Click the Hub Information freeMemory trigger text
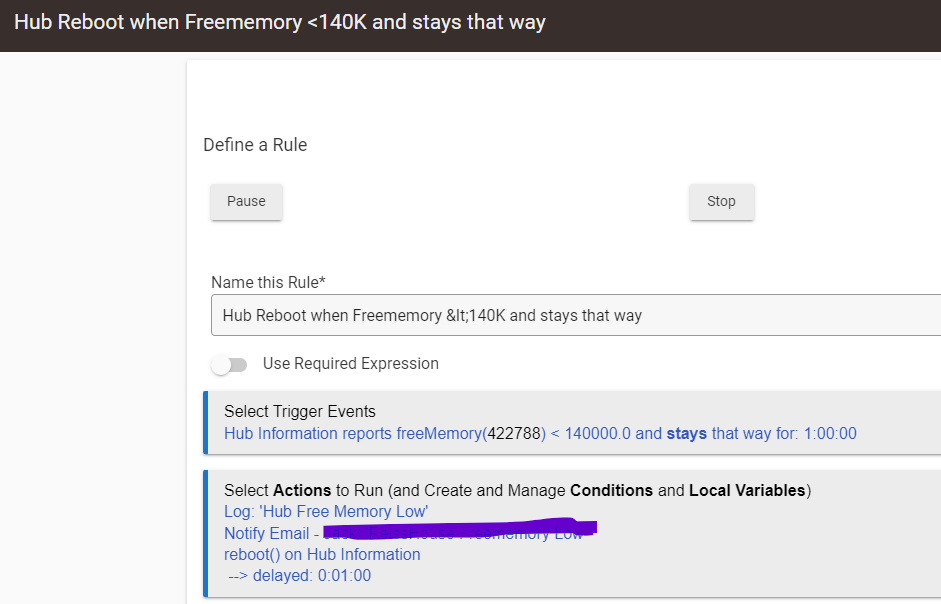941x604 pixels. 540,433
